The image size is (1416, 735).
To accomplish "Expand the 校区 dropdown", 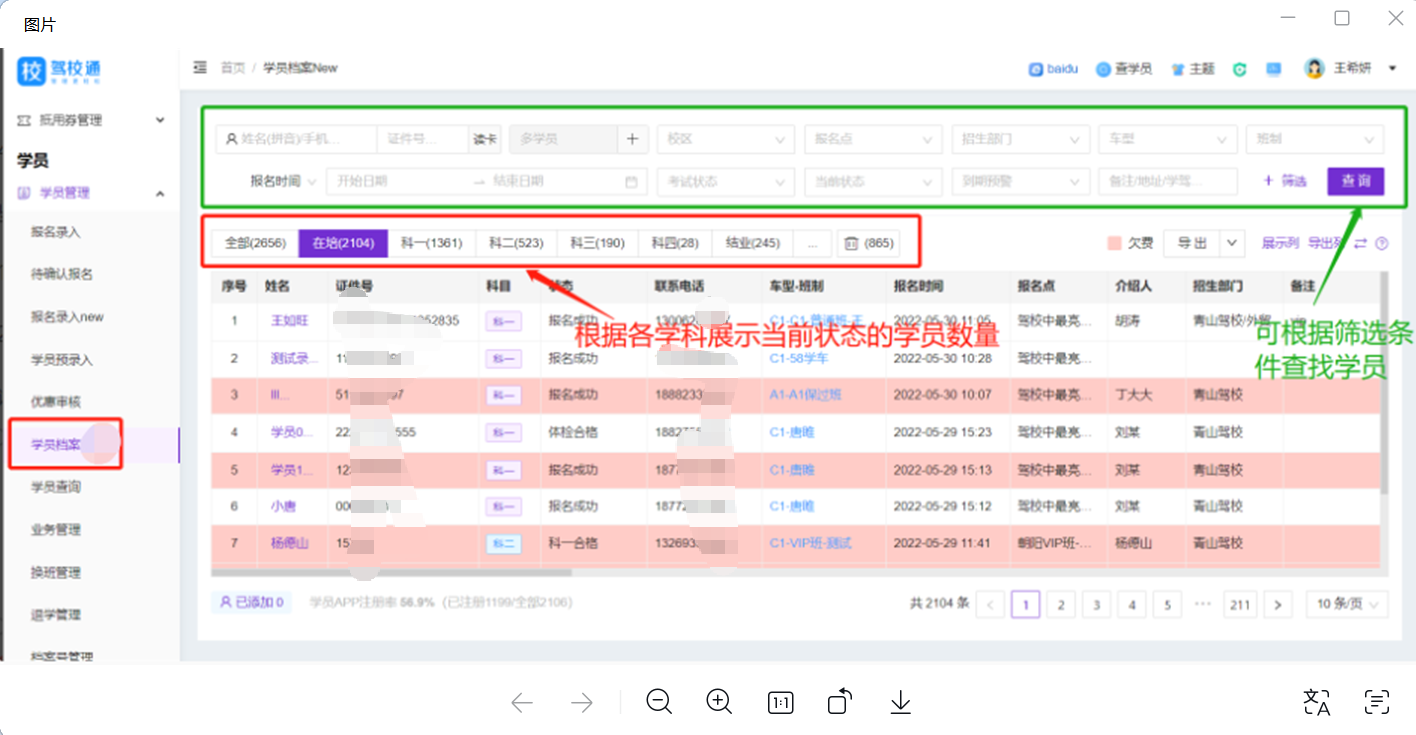I will coord(725,139).
